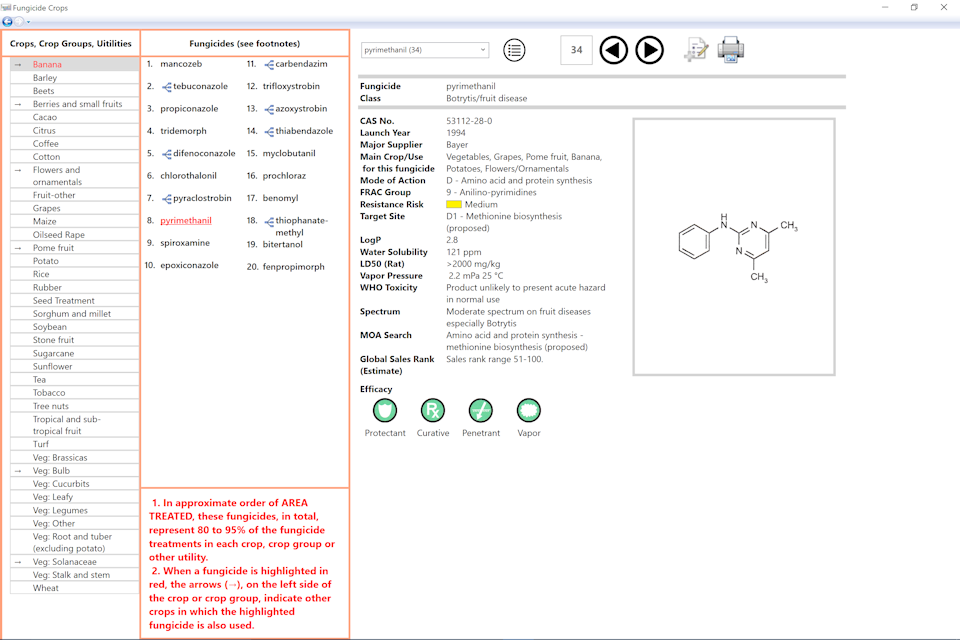Open the notes edit icon
Screen dimensions: 960x640
click(x=696, y=49)
